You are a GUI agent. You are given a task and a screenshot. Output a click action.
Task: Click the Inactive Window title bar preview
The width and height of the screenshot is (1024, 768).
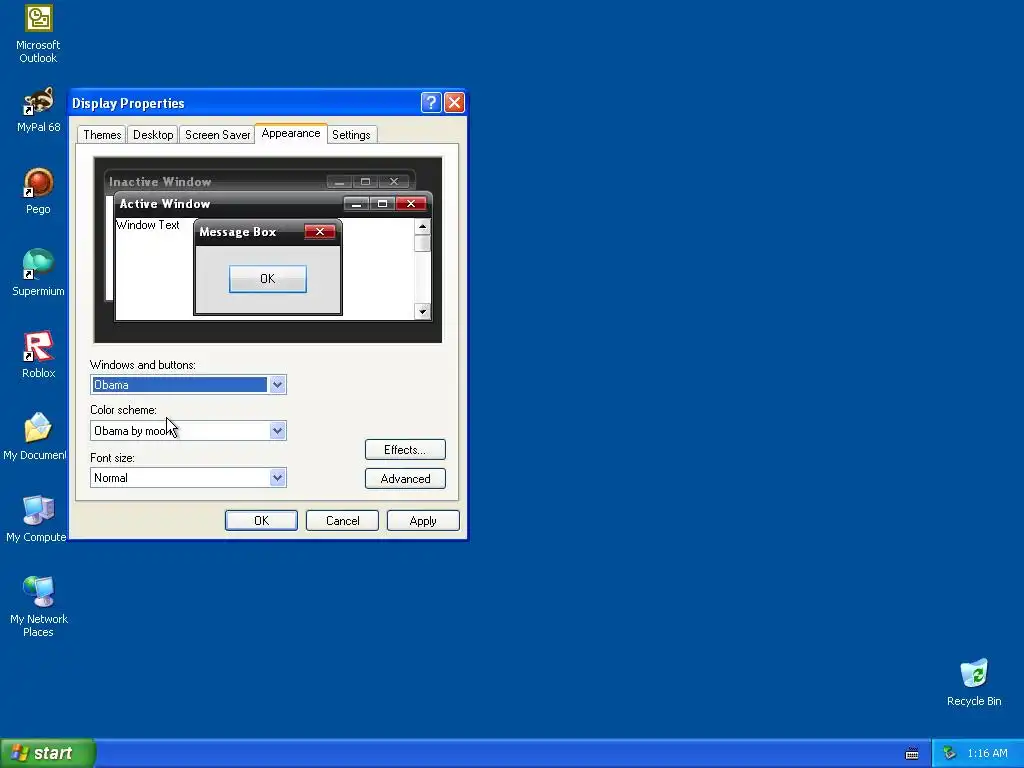point(260,182)
